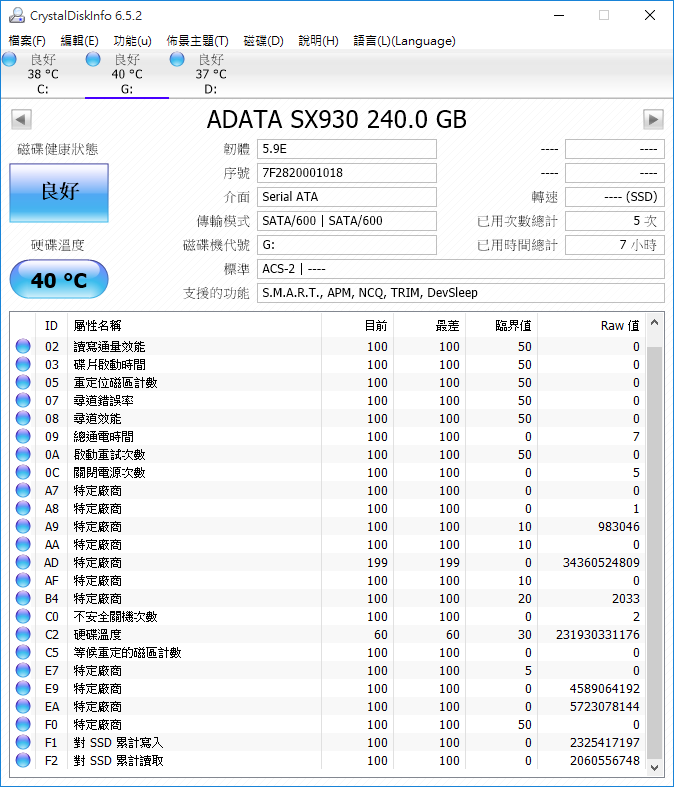This screenshot has height=787, width=674.
Task: Open the 說明(H) menu
Action: tap(318, 41)
